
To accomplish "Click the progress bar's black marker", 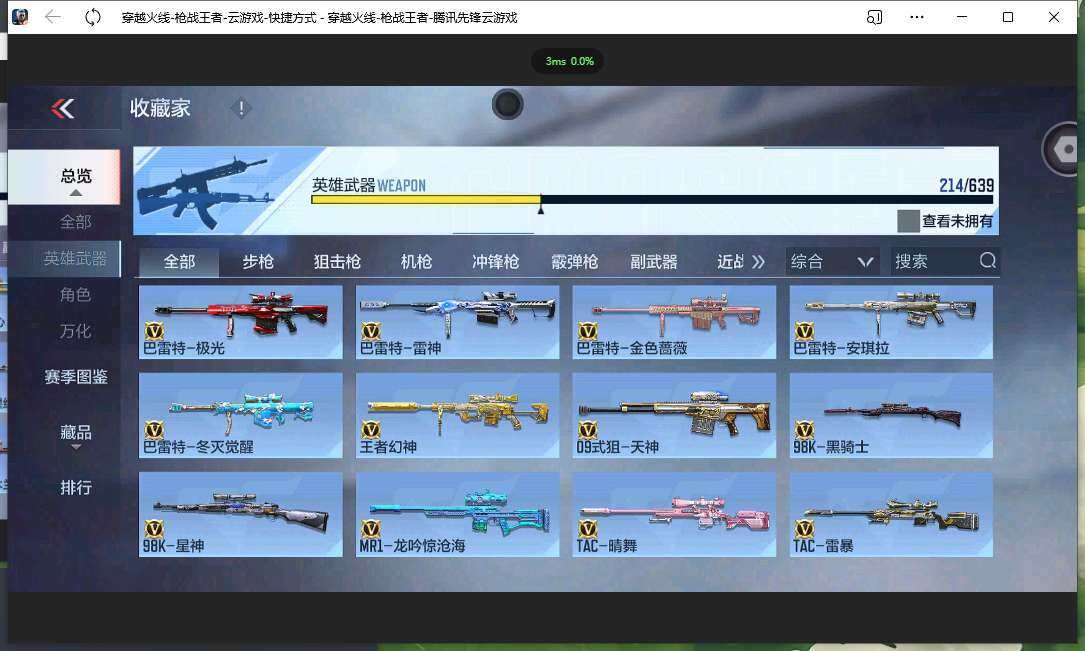I will [540, 208].
